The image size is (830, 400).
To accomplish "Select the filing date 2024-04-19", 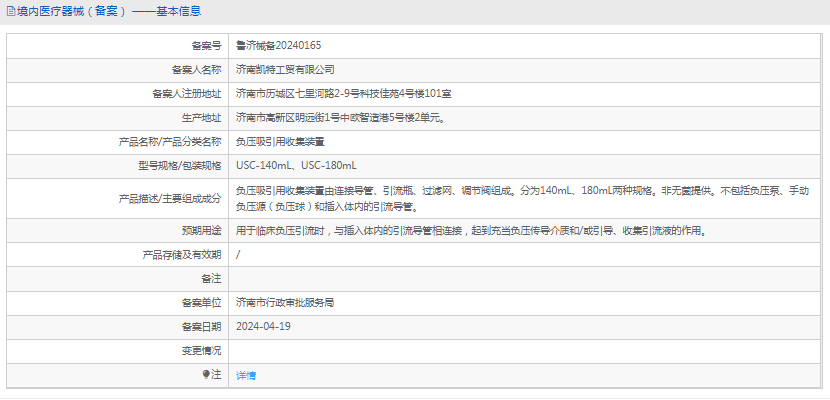I will click(263, 326).
